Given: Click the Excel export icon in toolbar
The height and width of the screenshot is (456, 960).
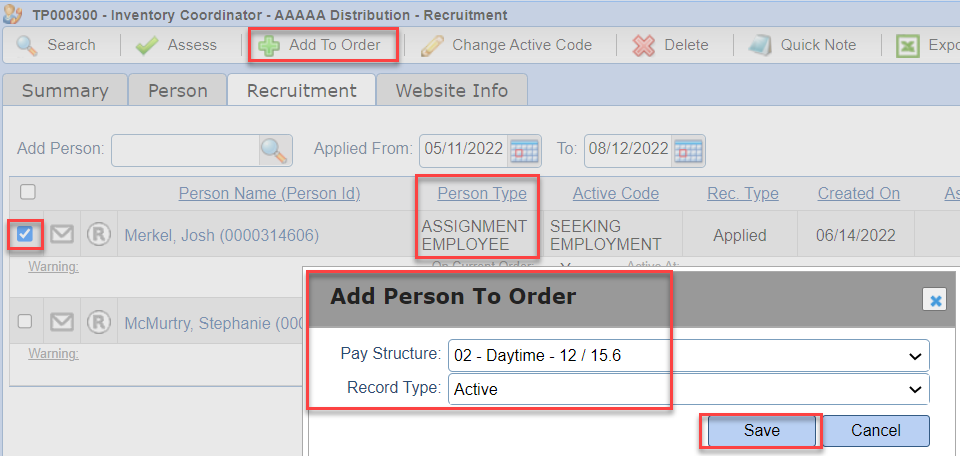Looking at the screenshot, I should 908,46.
